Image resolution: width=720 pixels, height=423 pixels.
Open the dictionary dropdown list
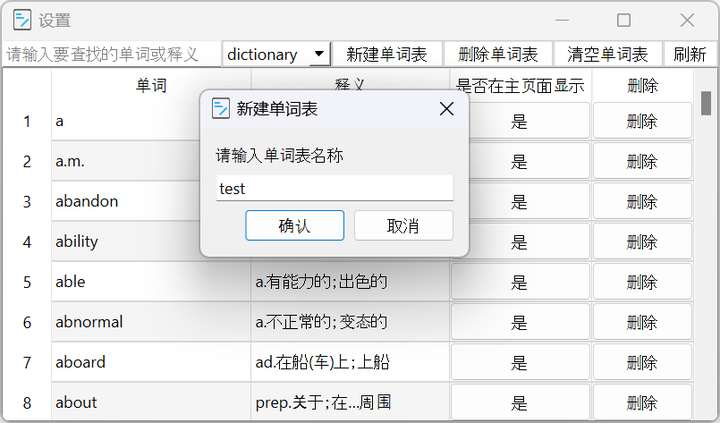pos(319,54)
